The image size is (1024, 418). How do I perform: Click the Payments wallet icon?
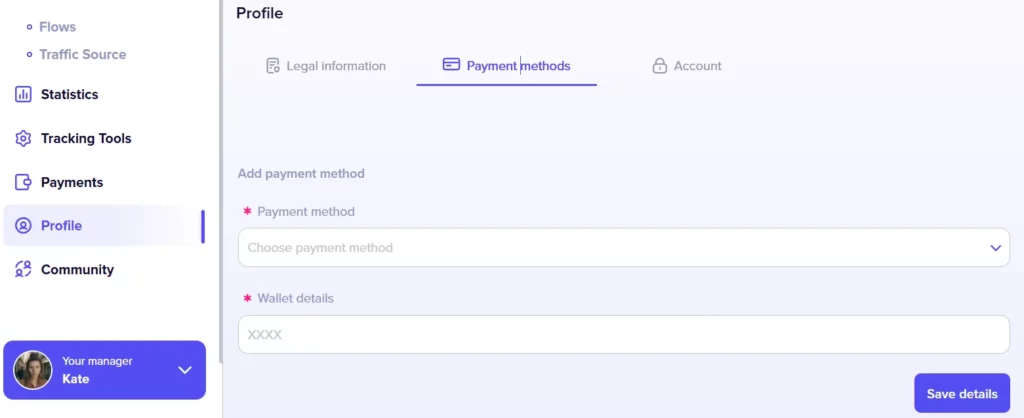[x=23, y=182]
